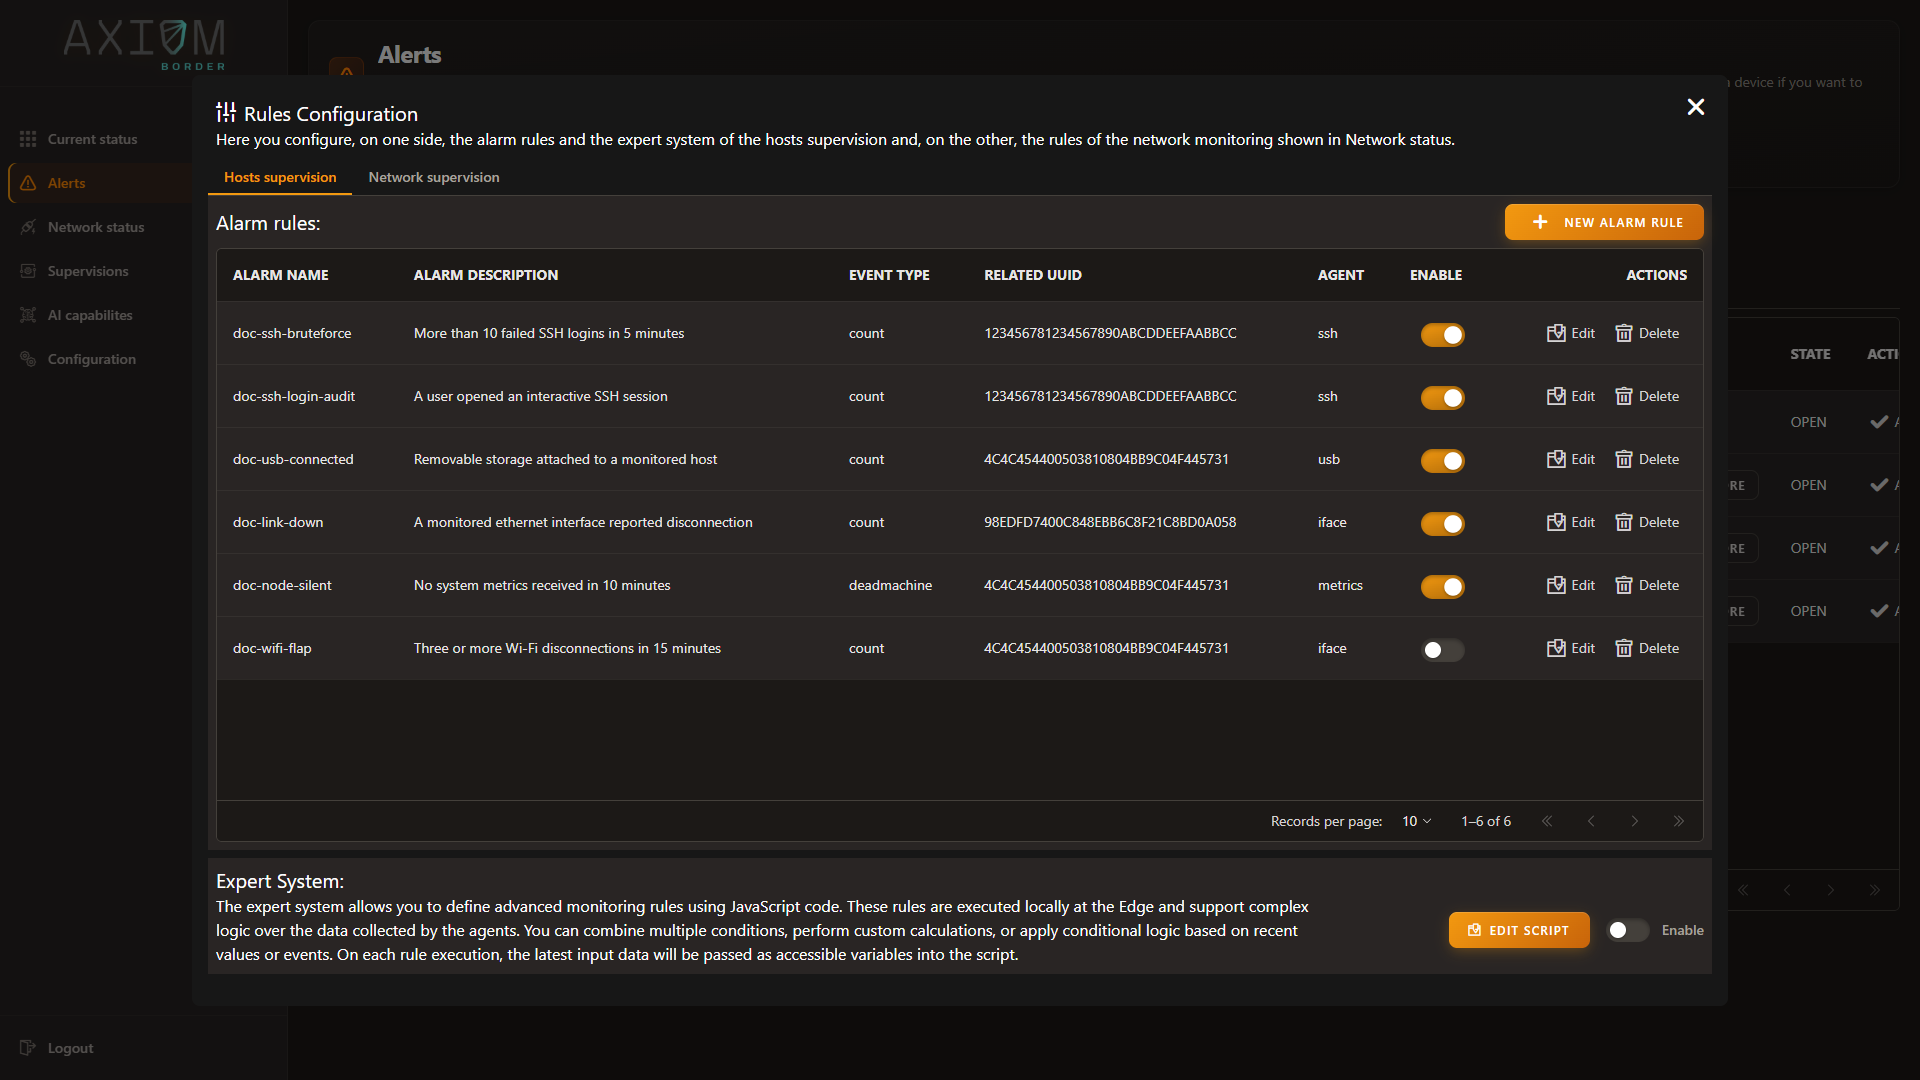1920x1080 pixels.
Task: Click the Agent column header
Action: [1341, 275]
